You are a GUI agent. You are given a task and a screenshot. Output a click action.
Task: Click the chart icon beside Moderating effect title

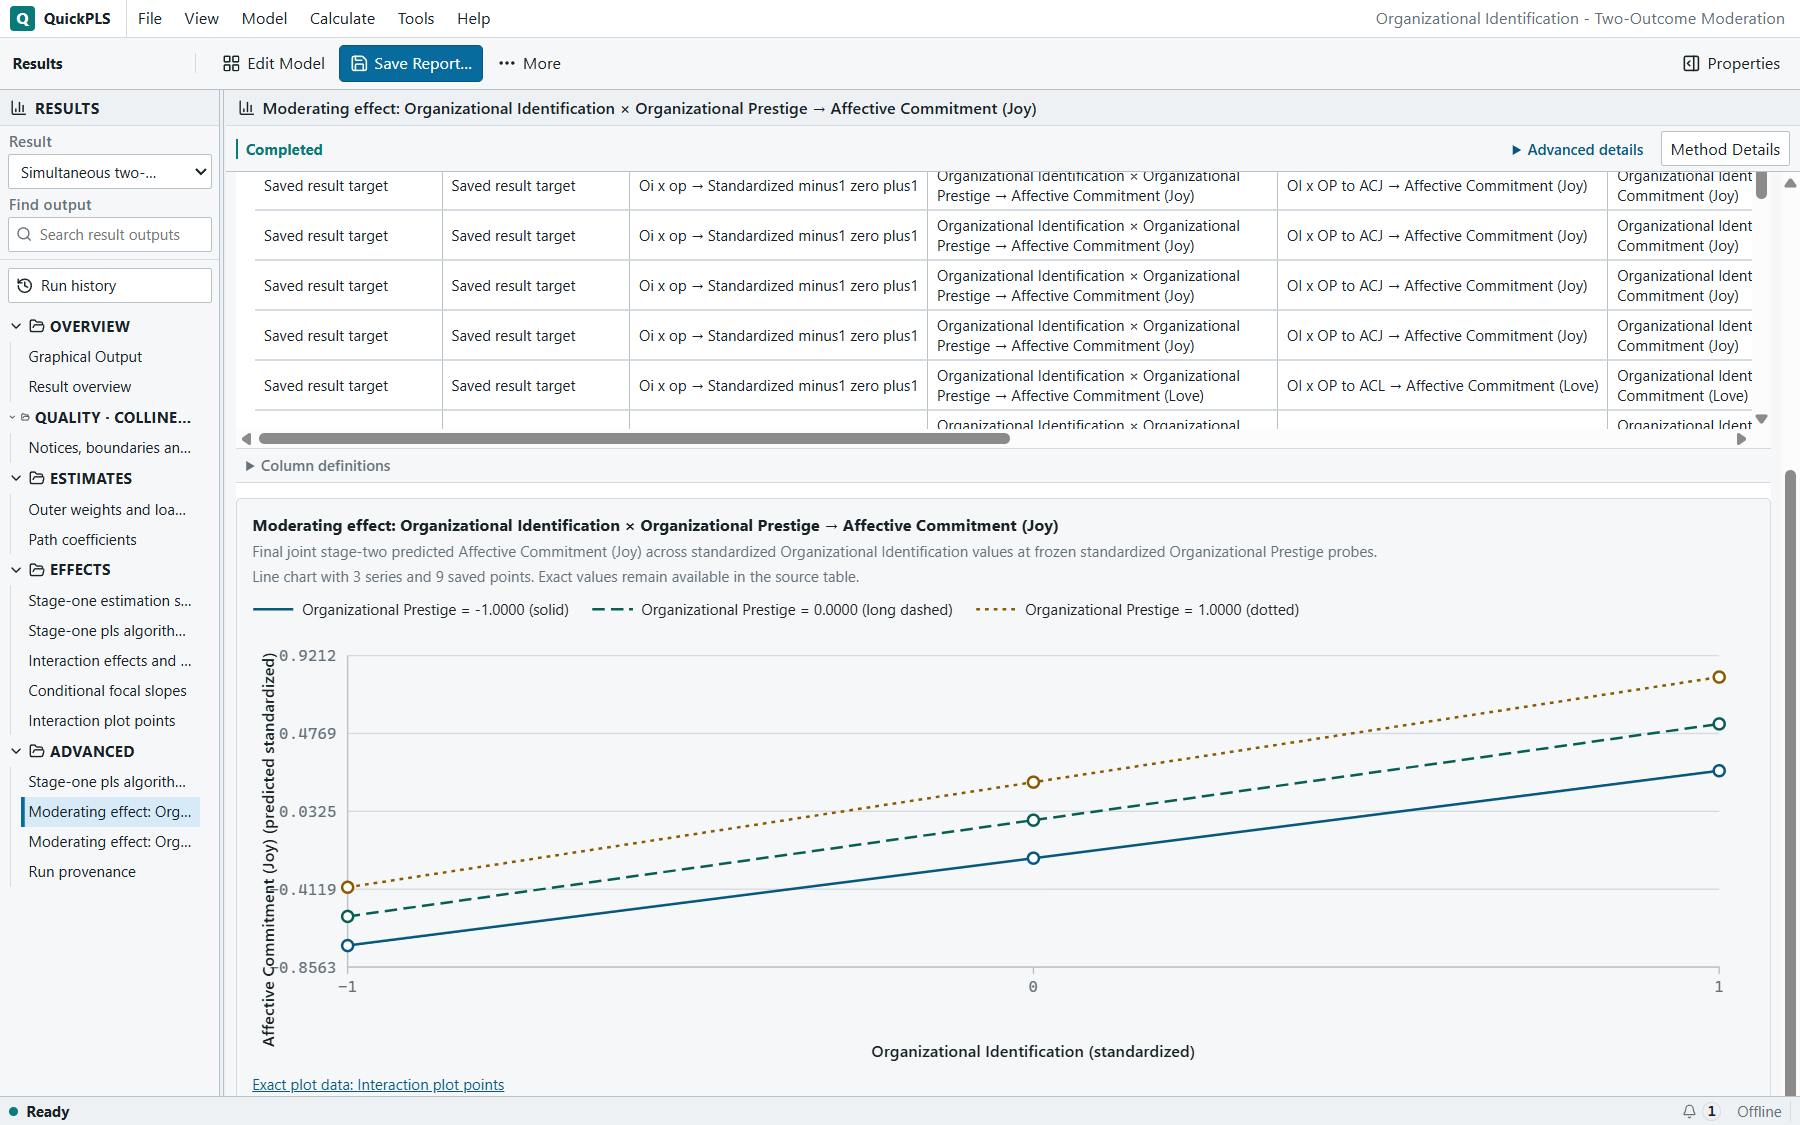coord(246,108)
